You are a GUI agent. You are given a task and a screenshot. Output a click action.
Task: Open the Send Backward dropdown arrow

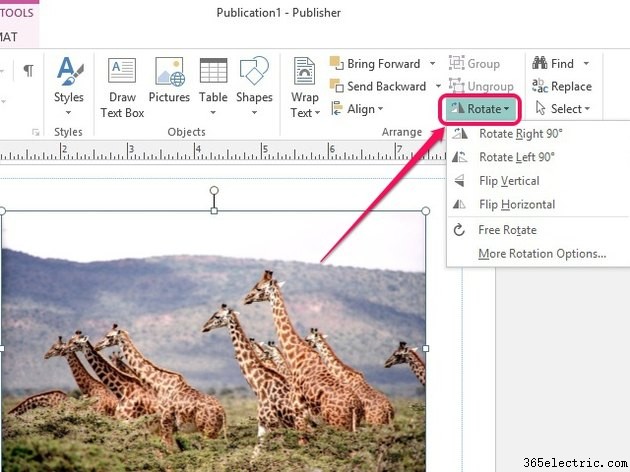[x=438, y=86]
